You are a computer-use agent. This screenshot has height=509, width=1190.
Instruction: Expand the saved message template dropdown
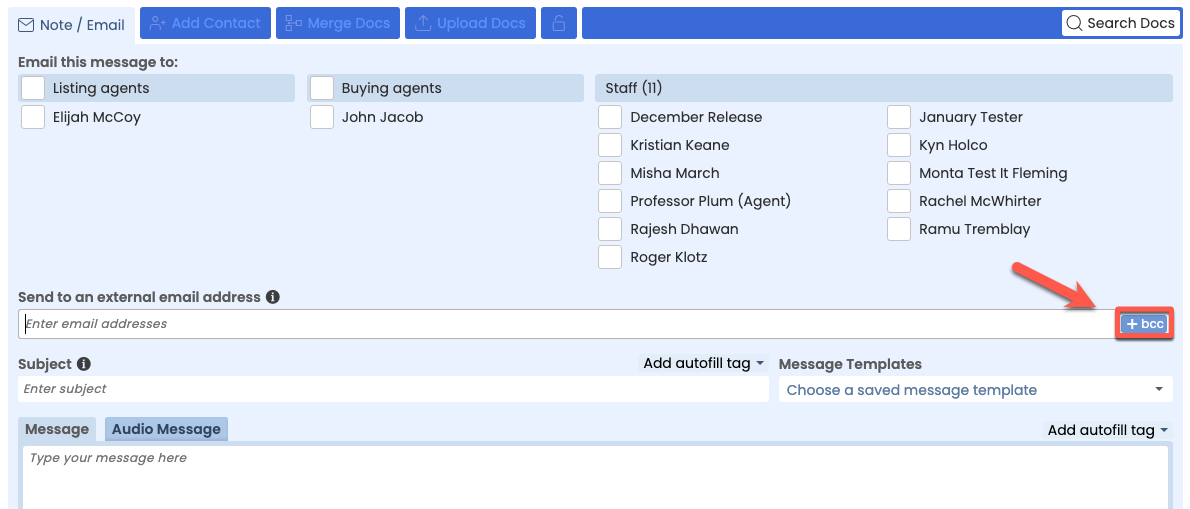(975, 390)
